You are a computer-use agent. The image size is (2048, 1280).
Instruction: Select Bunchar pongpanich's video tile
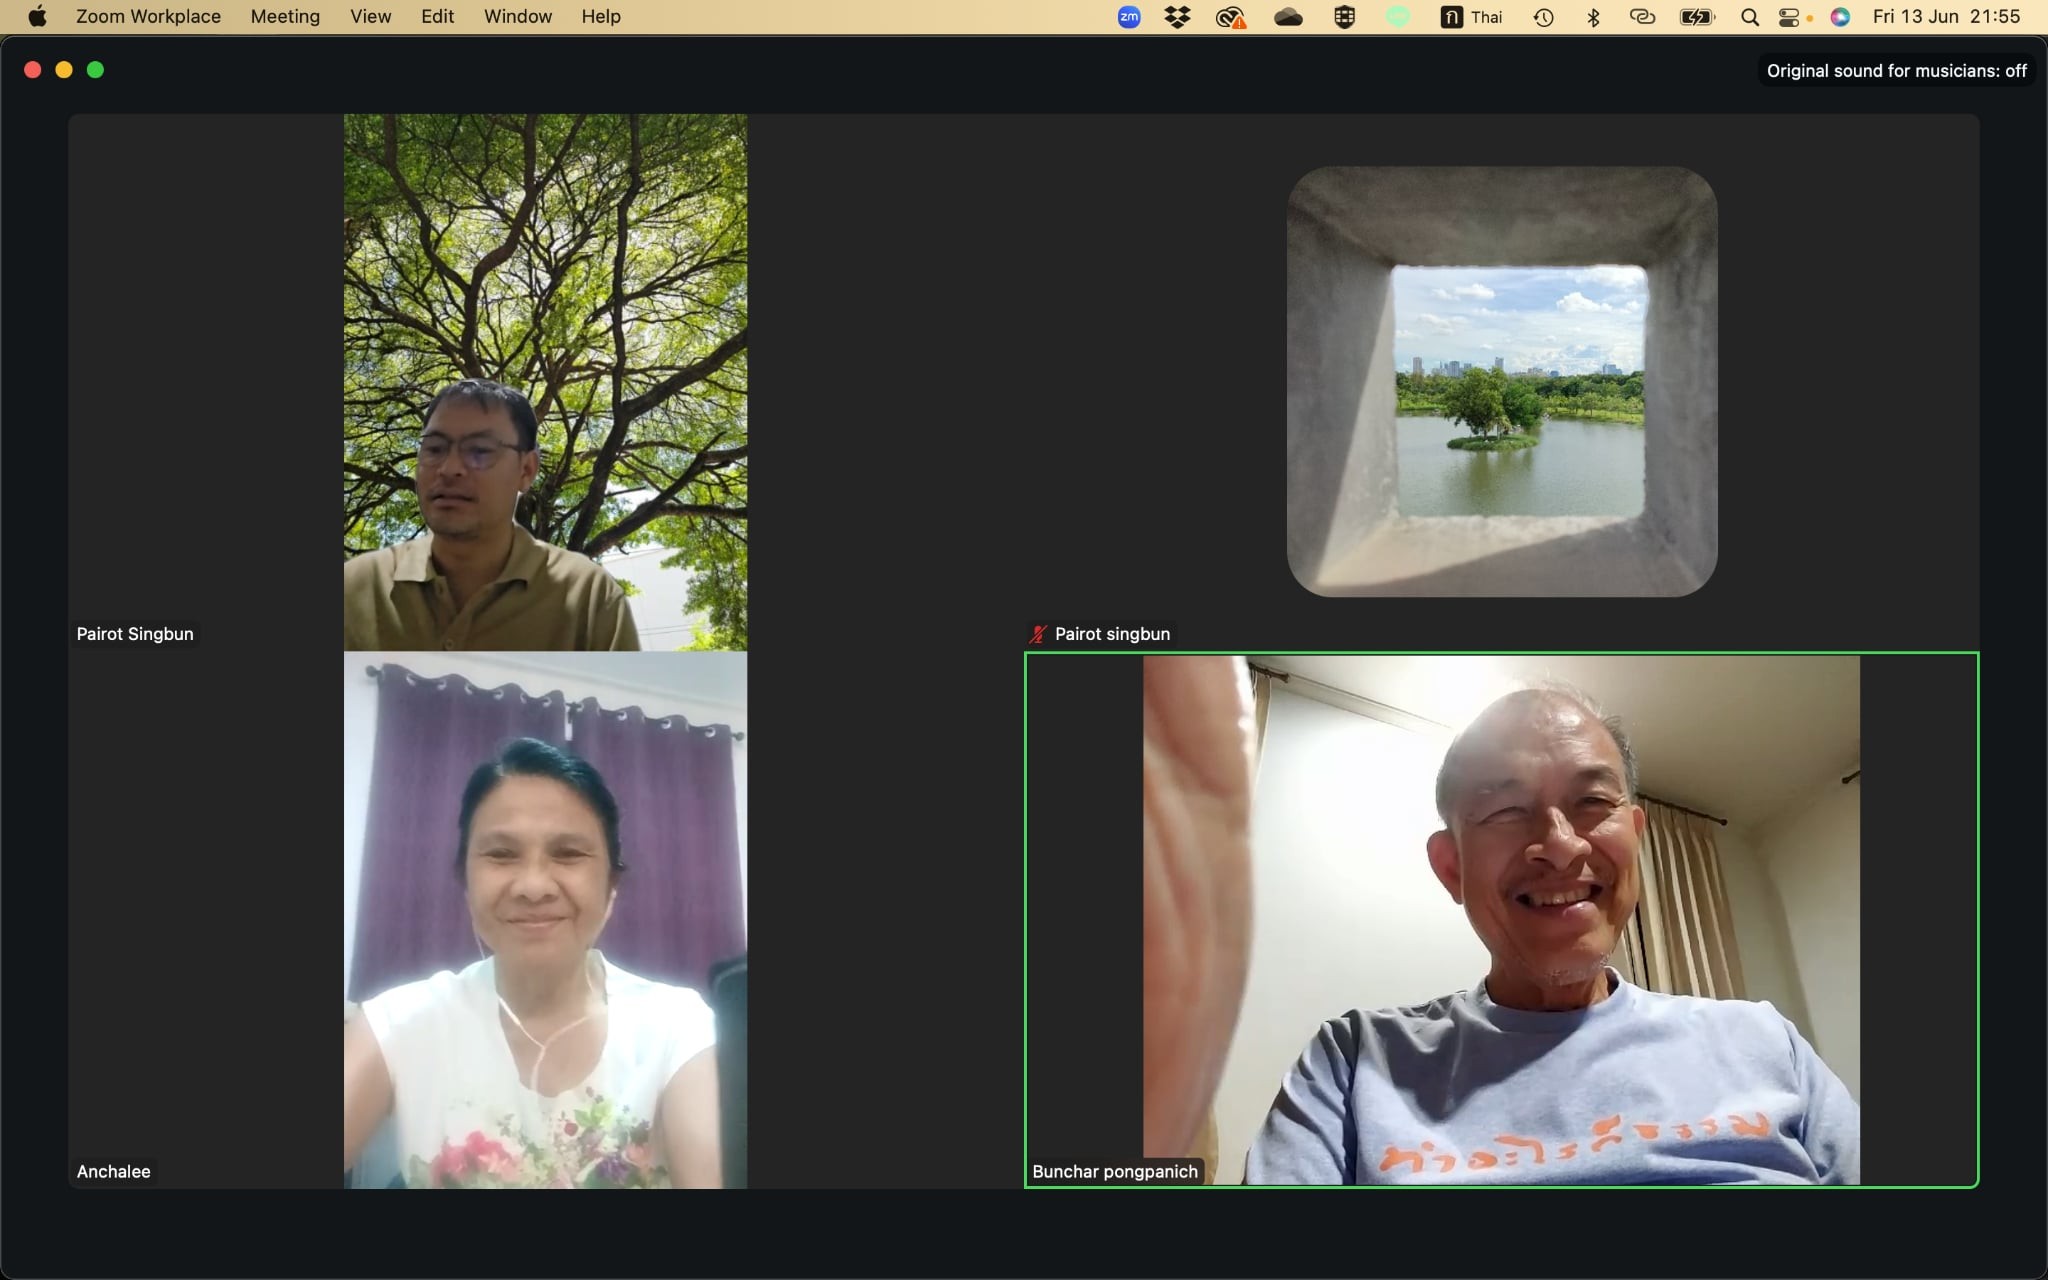click(x=1501, y=920)
